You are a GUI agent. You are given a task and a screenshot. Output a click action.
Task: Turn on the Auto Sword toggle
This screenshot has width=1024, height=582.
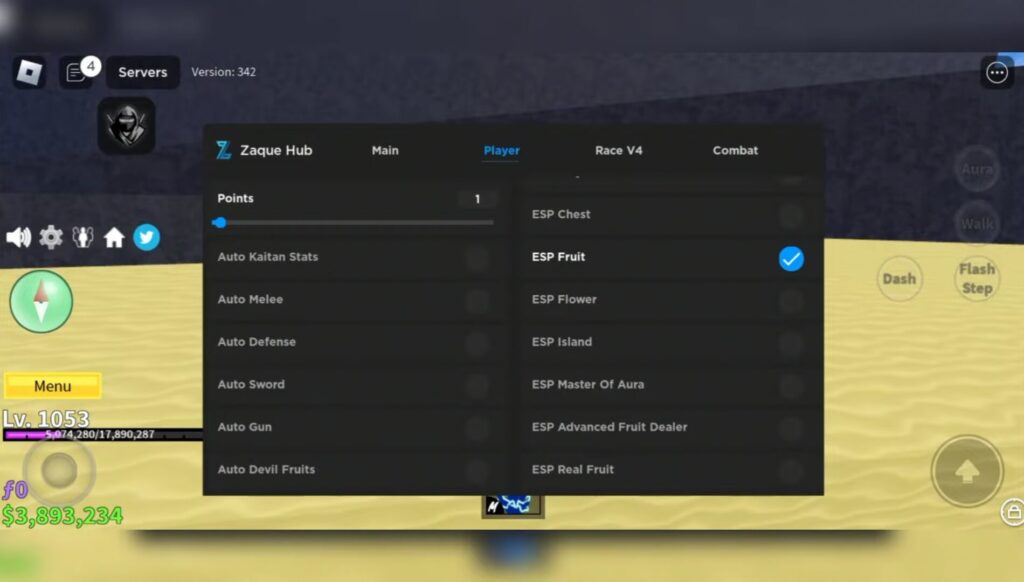[477, 385]
